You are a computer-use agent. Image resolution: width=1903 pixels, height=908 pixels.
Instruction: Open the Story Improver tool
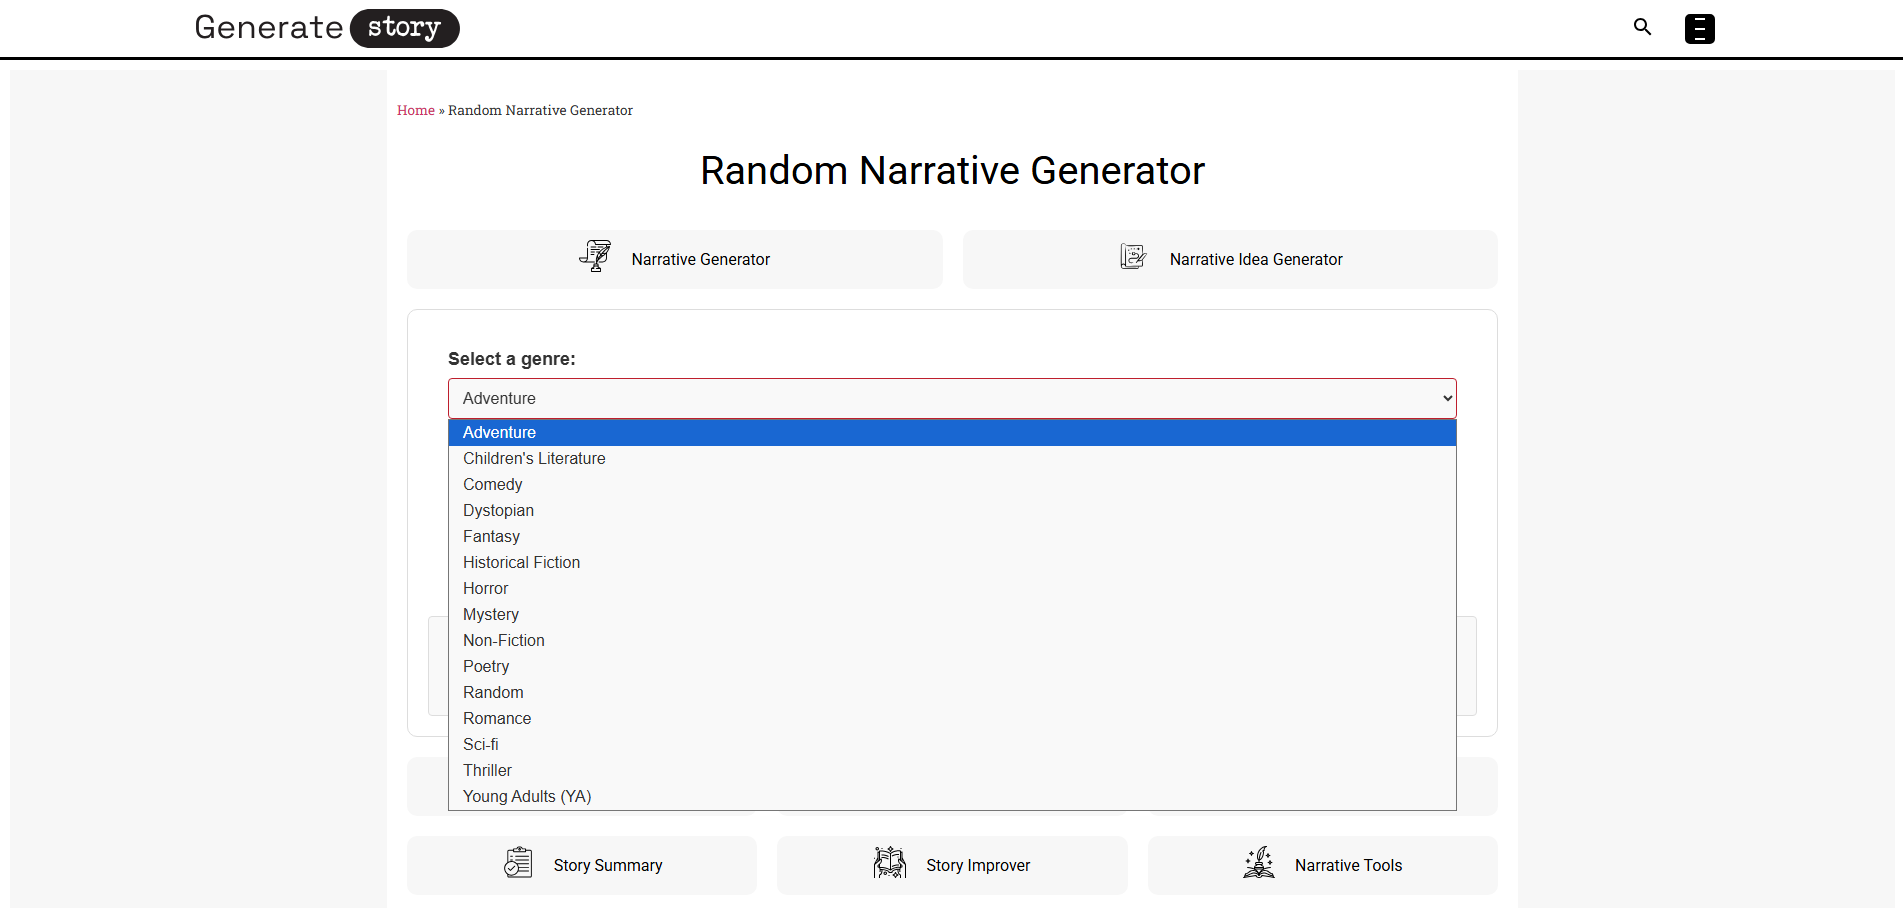tap(951, 864)
